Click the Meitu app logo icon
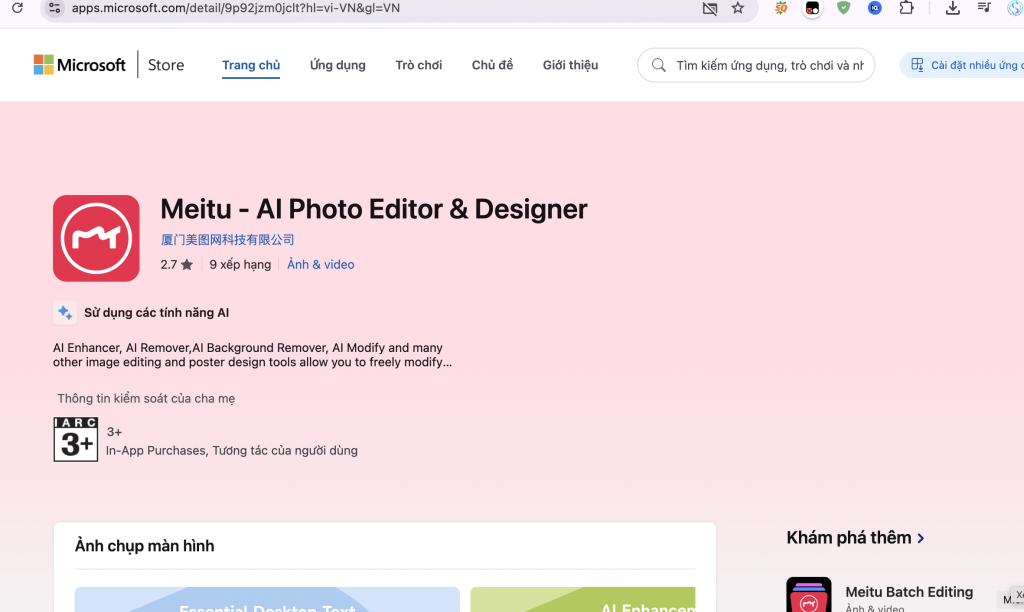Viewport: 1024px width, 612px height. pos(96,238)
